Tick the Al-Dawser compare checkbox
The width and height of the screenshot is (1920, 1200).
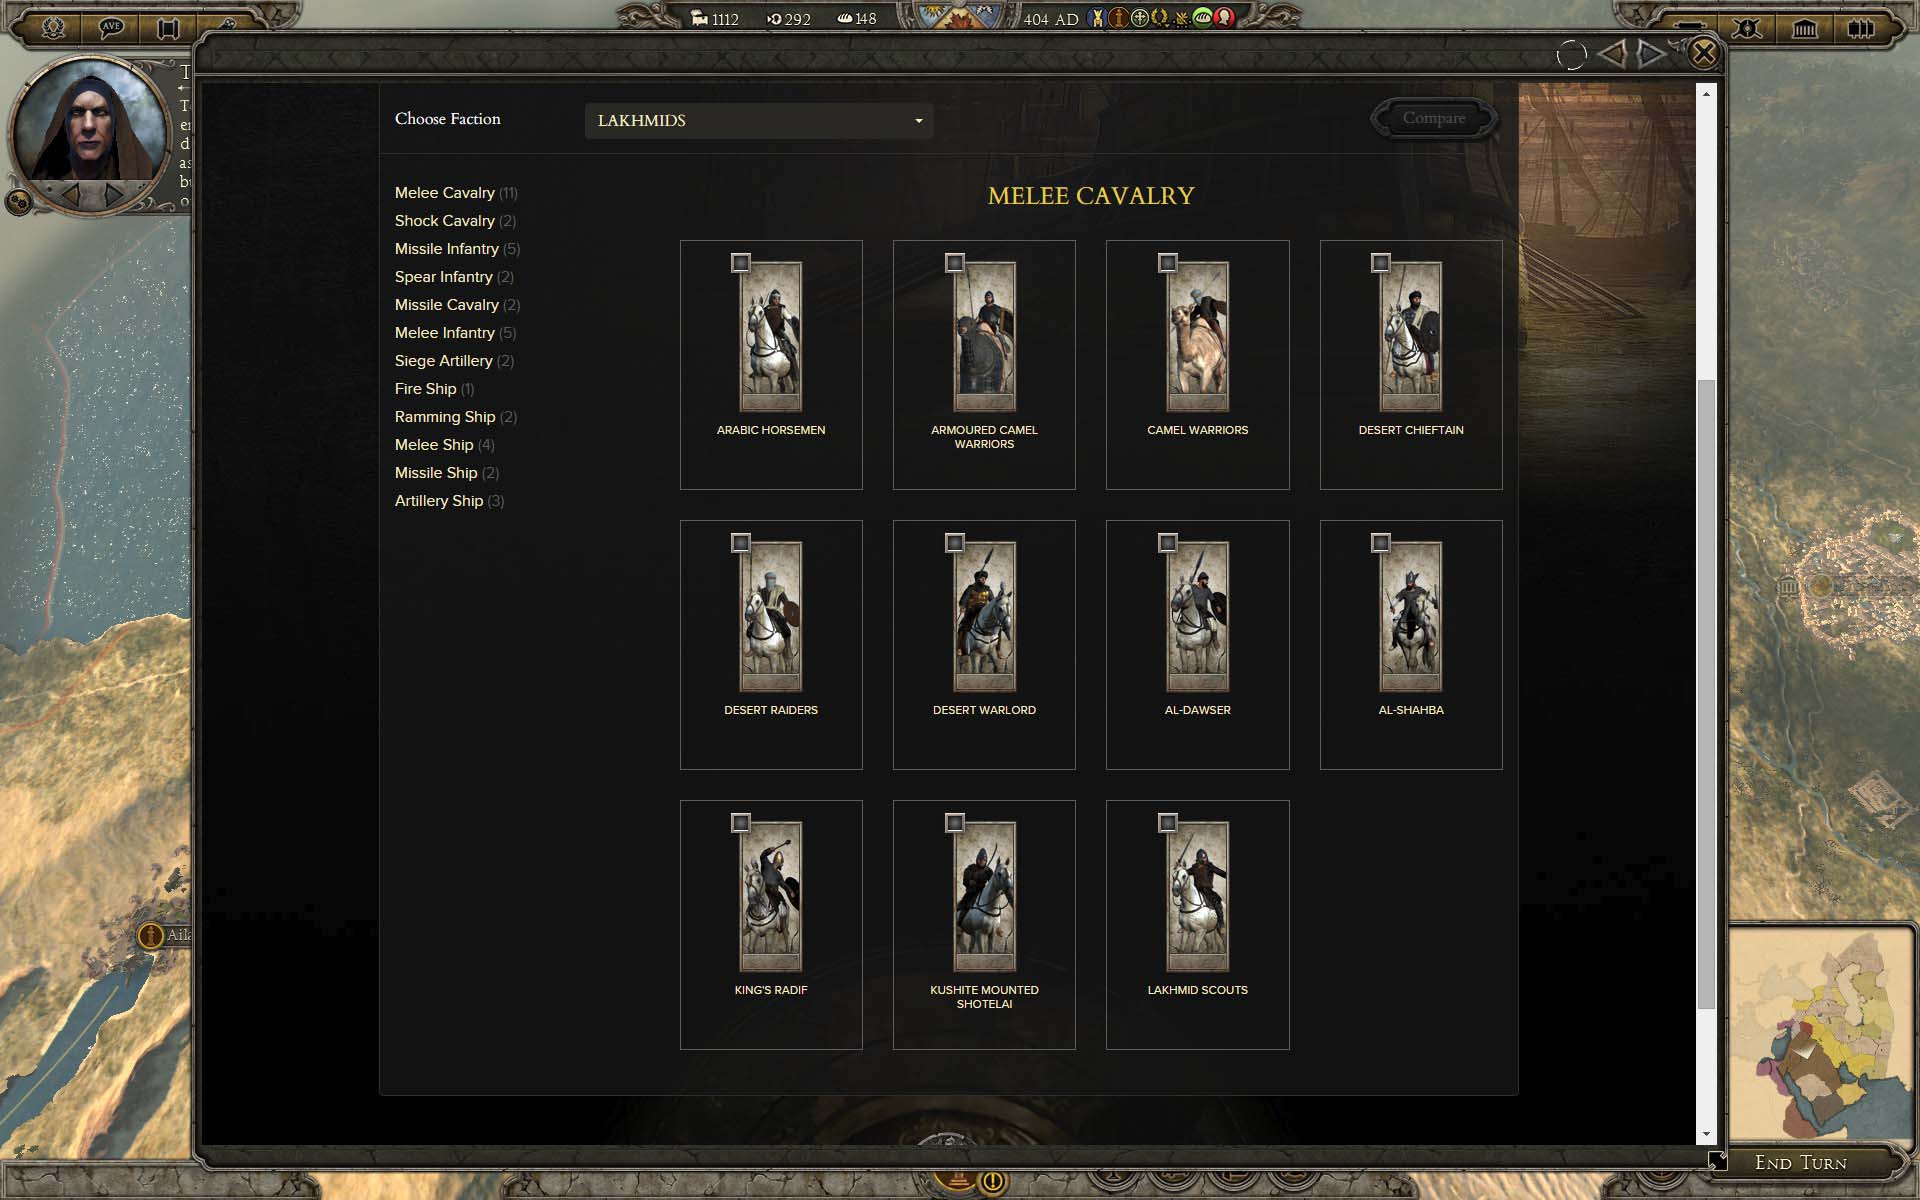click(1168, 543)
